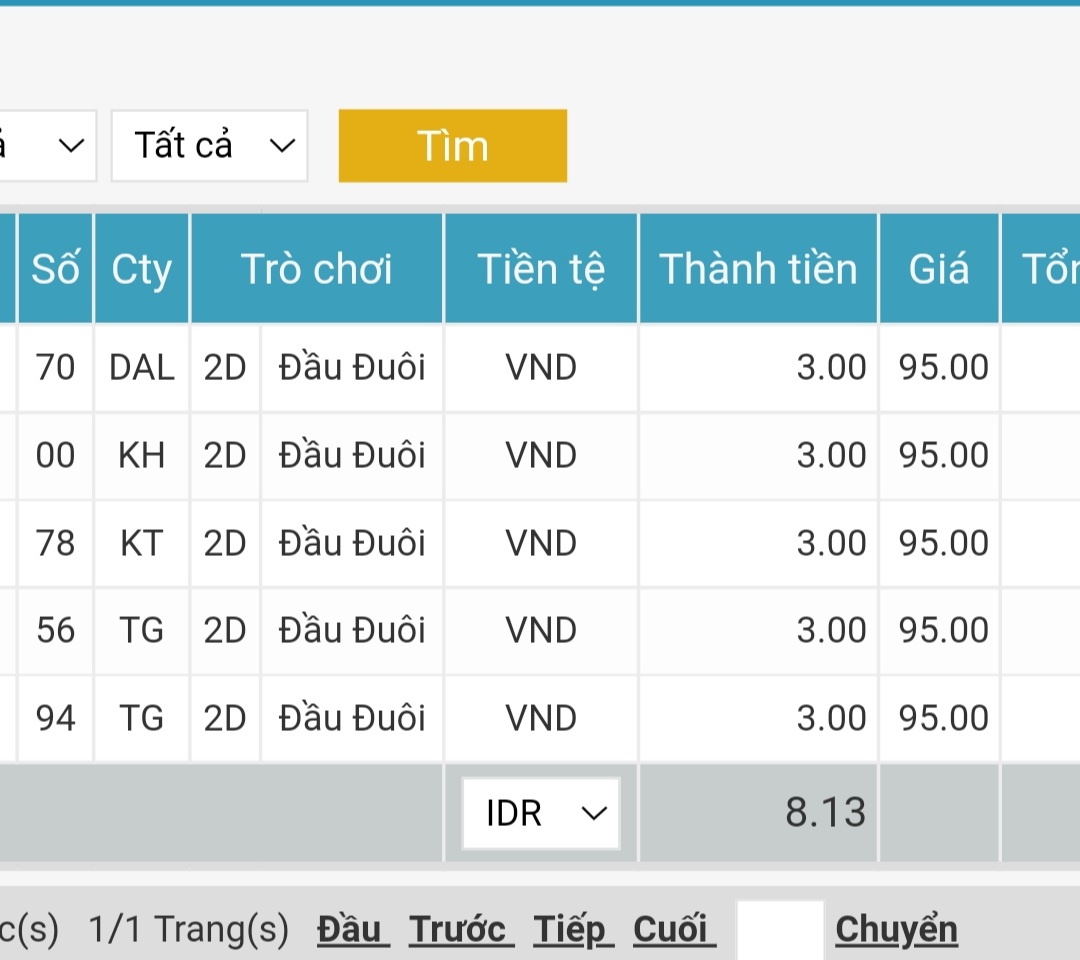
Task: Click the yellow Tìm search button
Action: (452, 146)
